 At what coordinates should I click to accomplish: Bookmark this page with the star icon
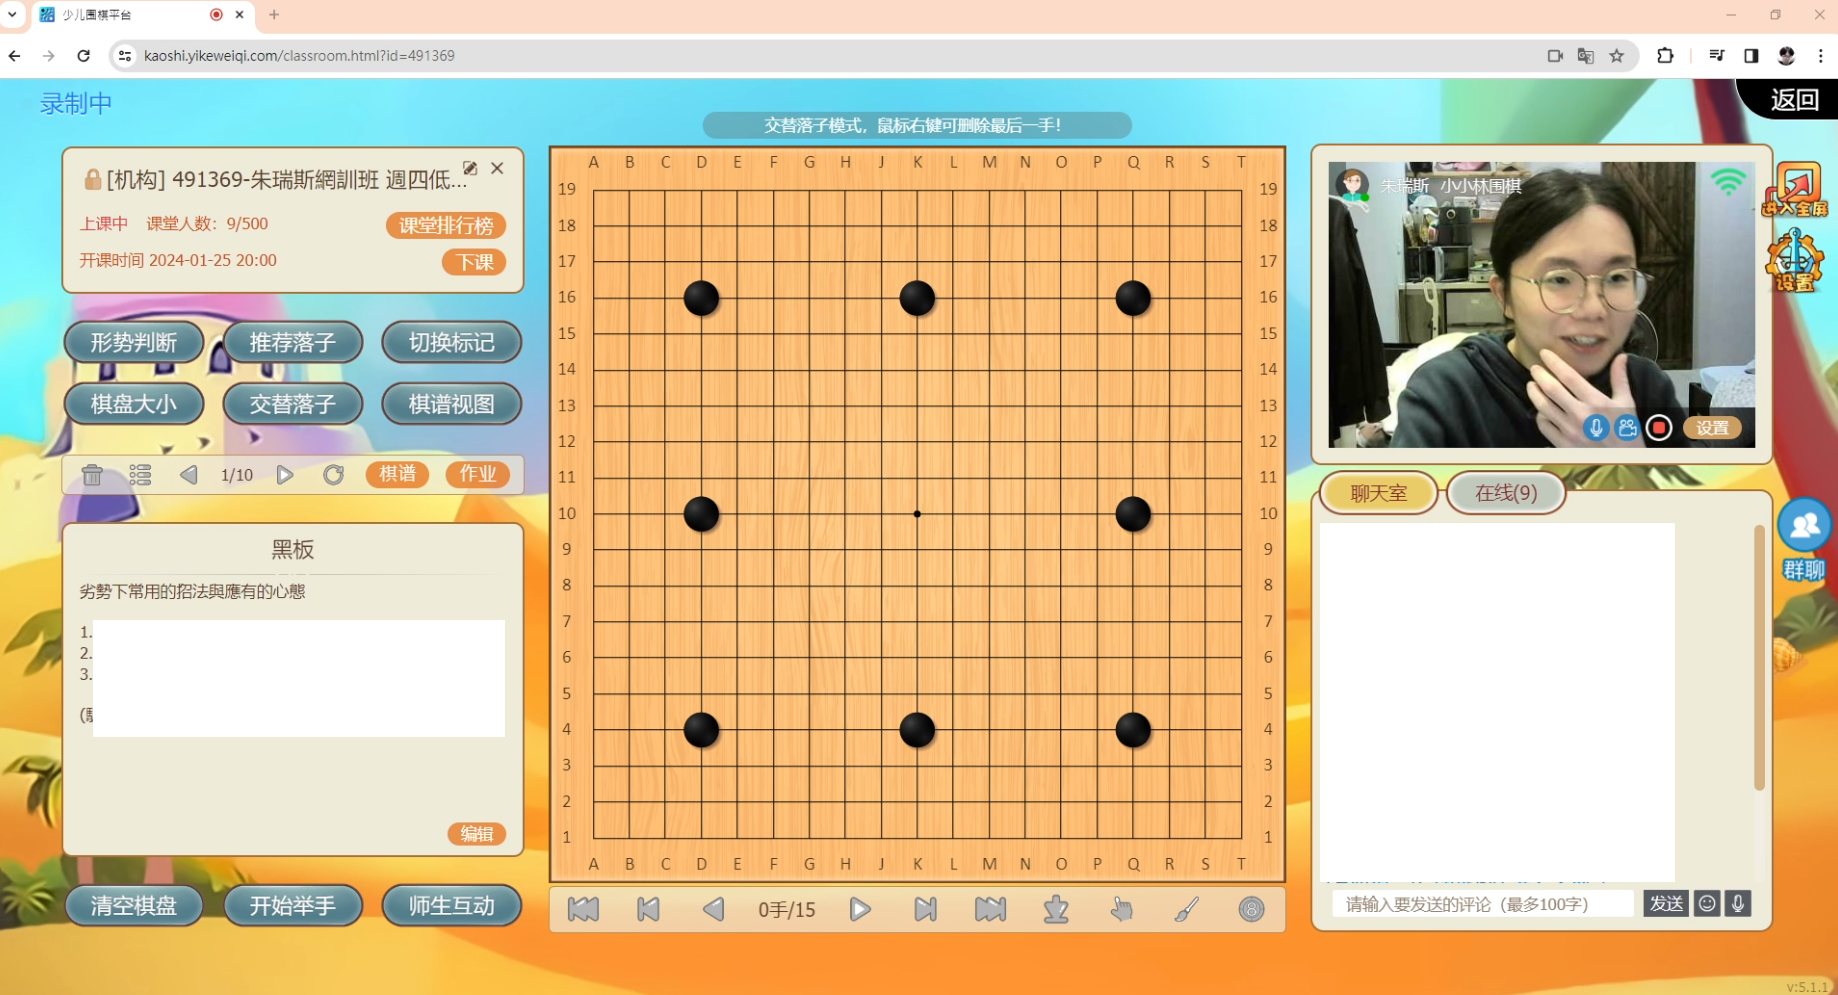[x=1617, y=56]
